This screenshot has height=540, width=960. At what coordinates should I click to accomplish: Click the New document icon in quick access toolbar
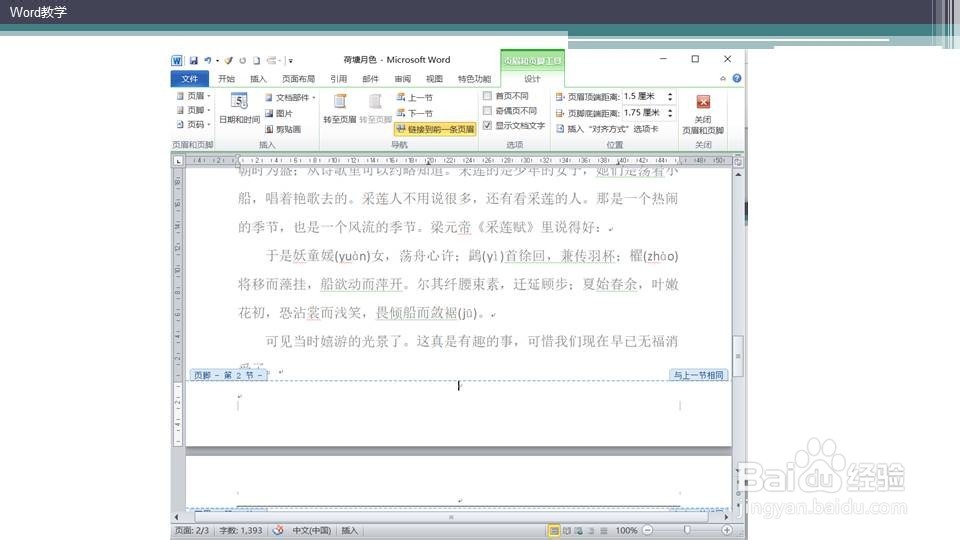coord(257,61)
